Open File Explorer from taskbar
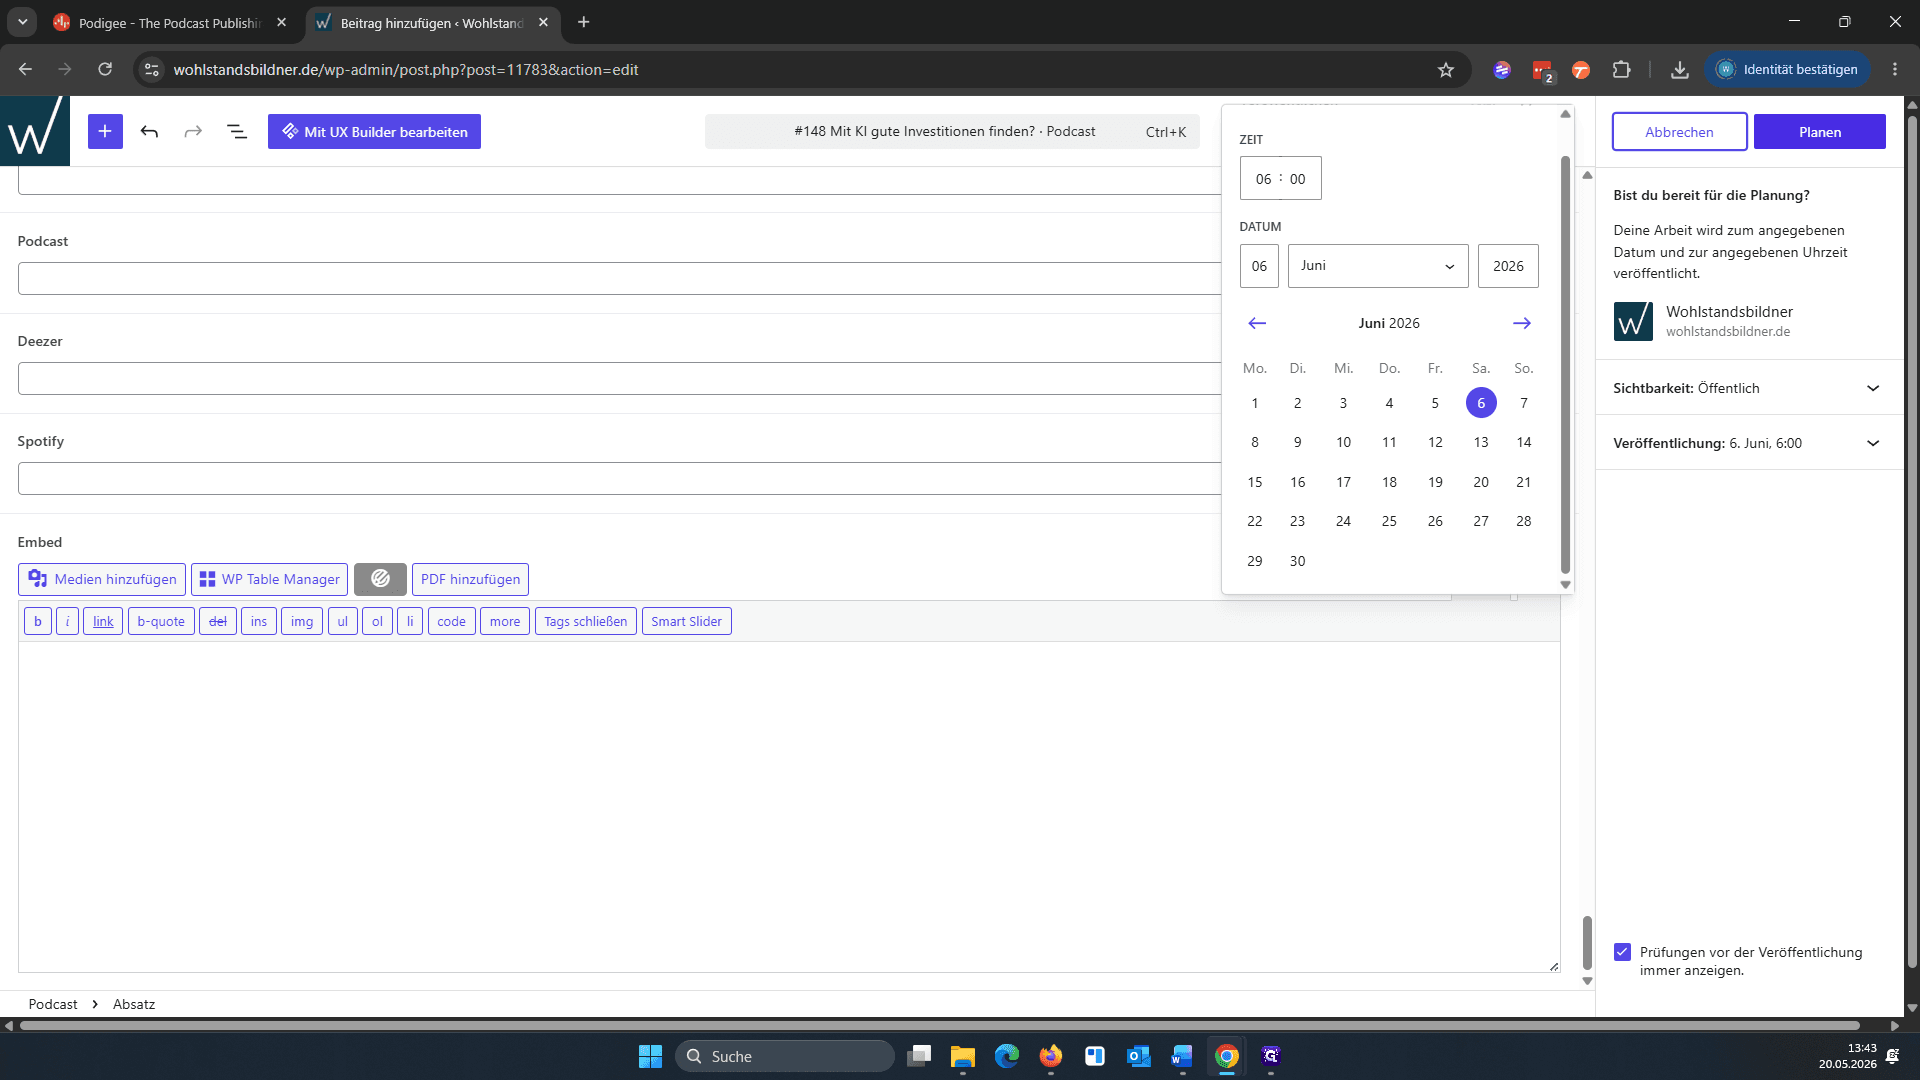The width and height of the screenshot is (1920, 1080). [x=963, y=1056]
